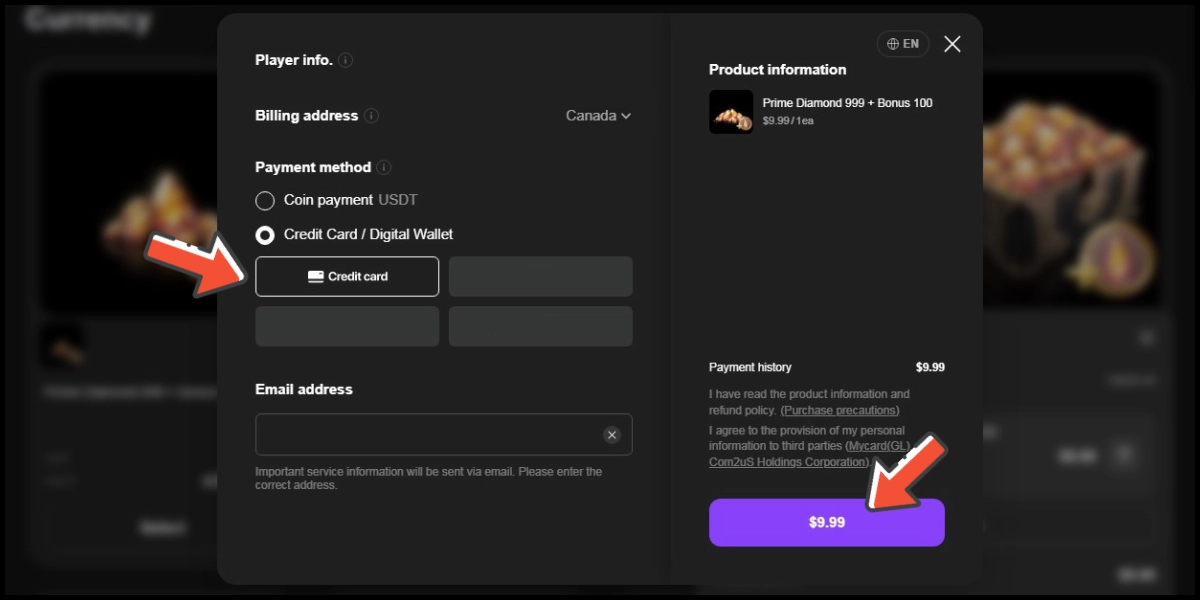Close the payment dialog with X
The height and width of the screenshot is (600, 1200).
click(952, 44)
